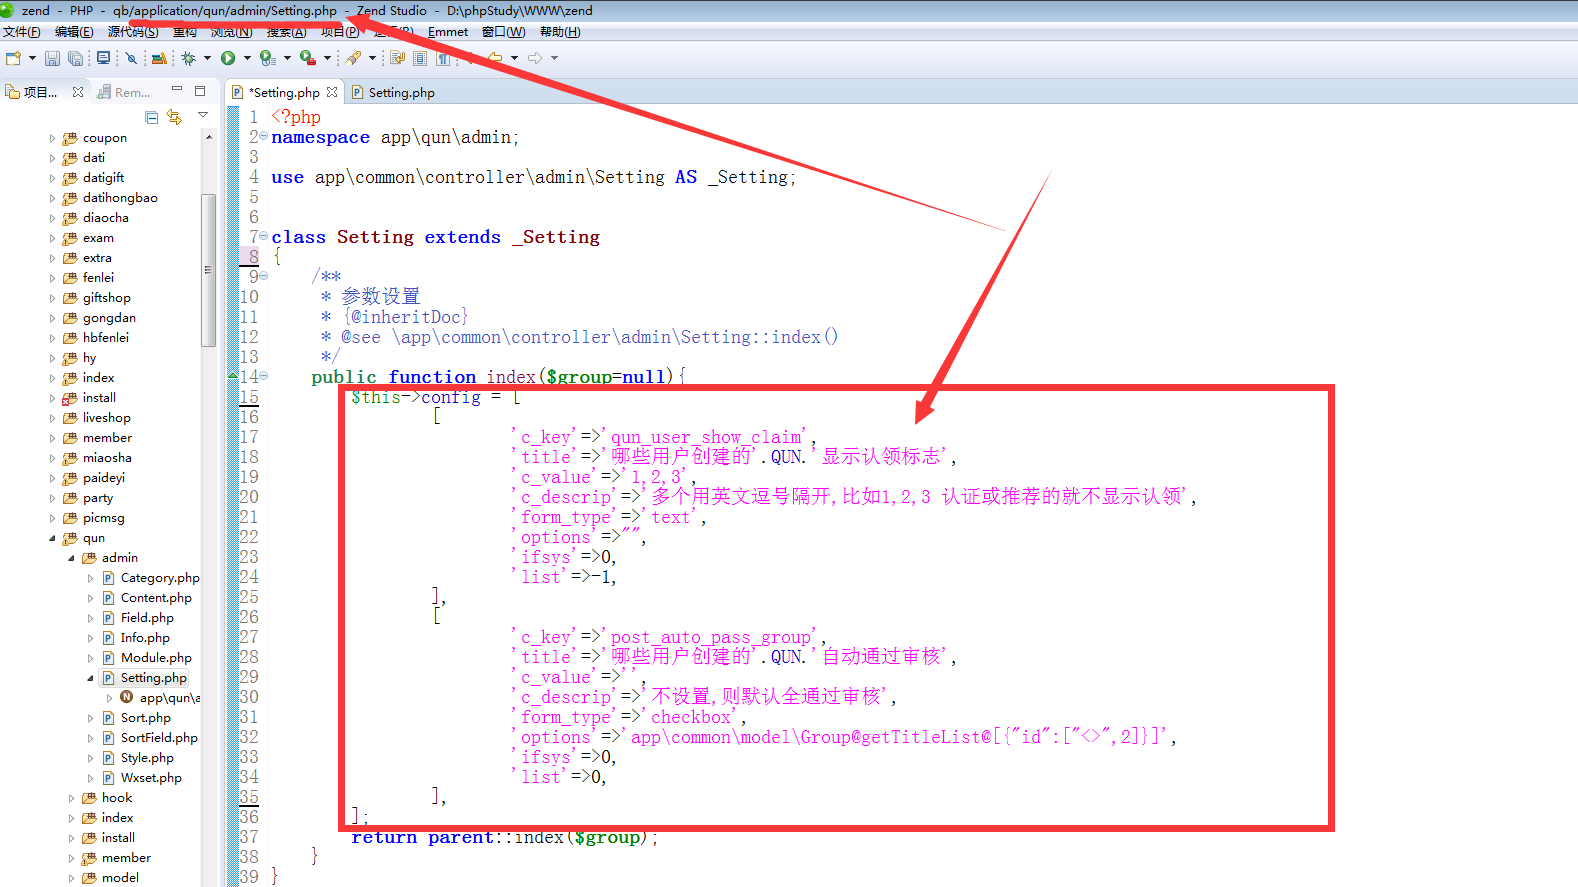Screen dimensions: 1578x887
Task: Open the Run button dropdown arrow
Action: tap(247, 59)
